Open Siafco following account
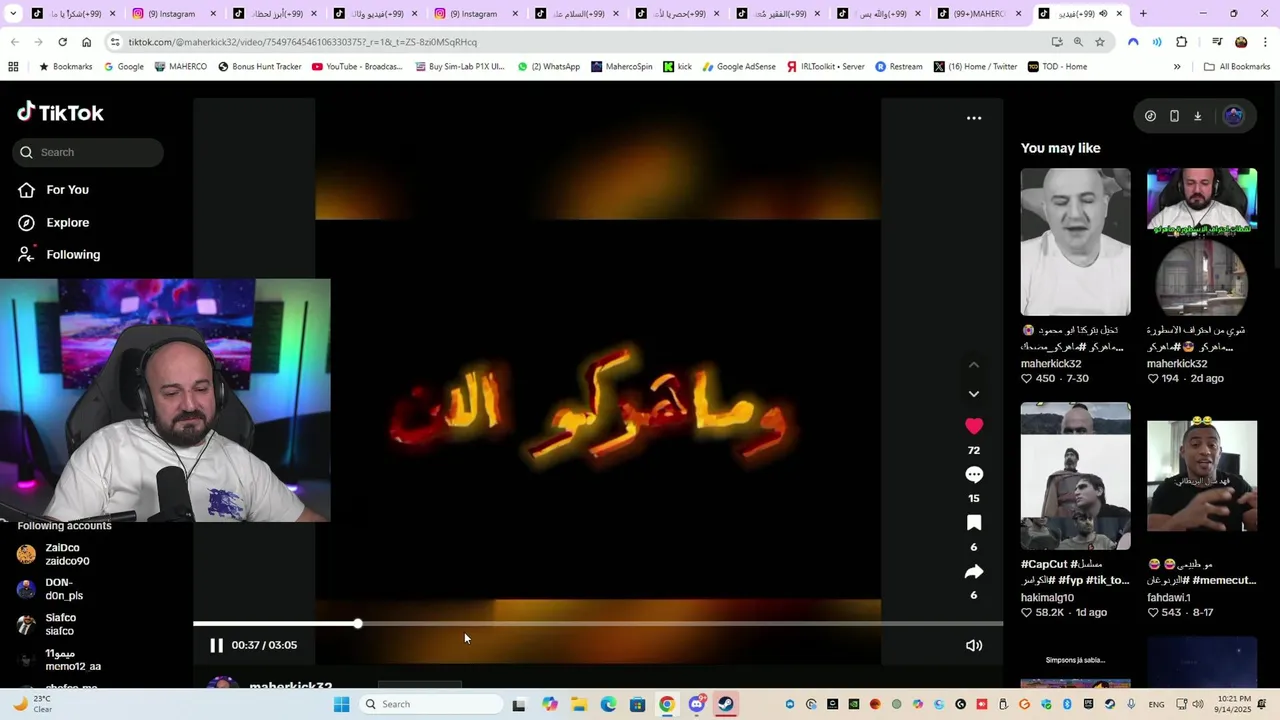Viewport: 1280px width, 720px height. click(60, 625)
